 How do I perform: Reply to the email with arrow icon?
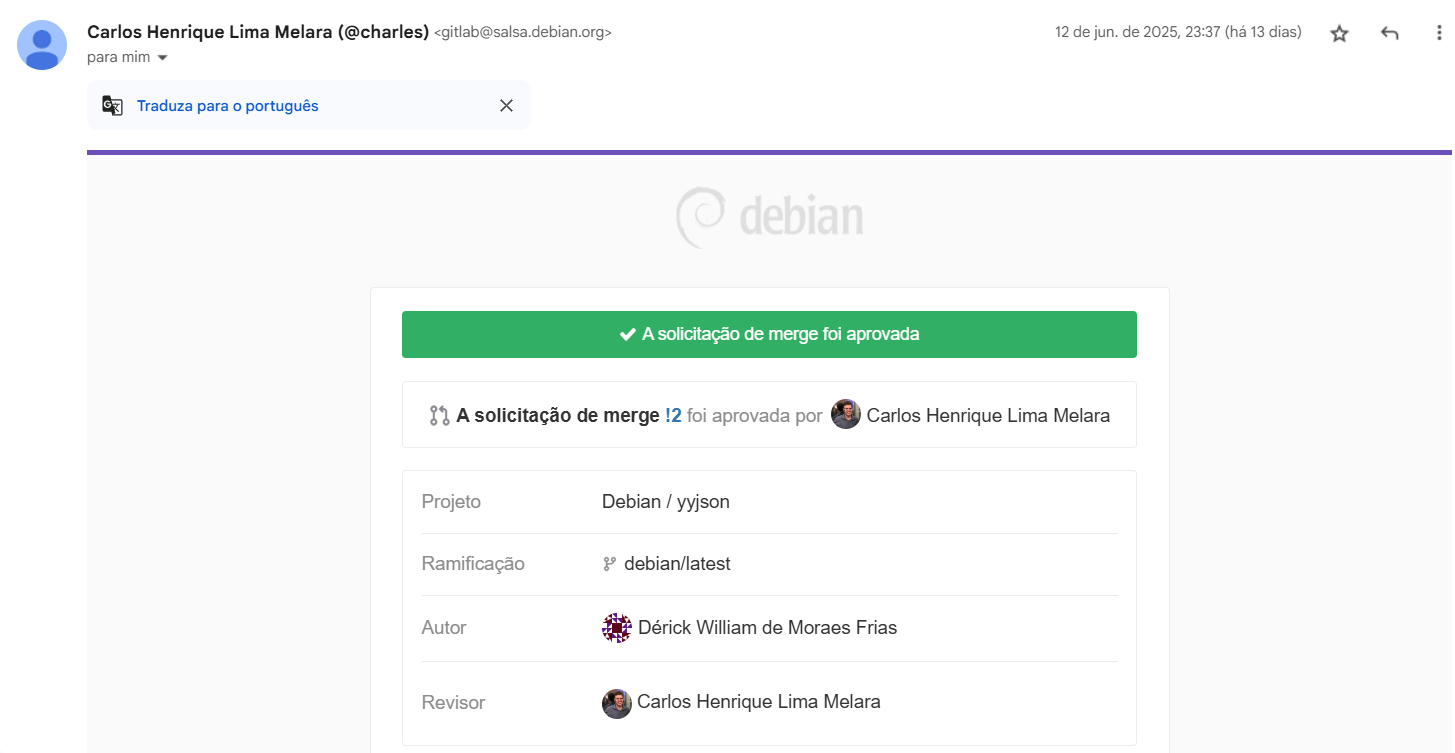(1389, 33)
